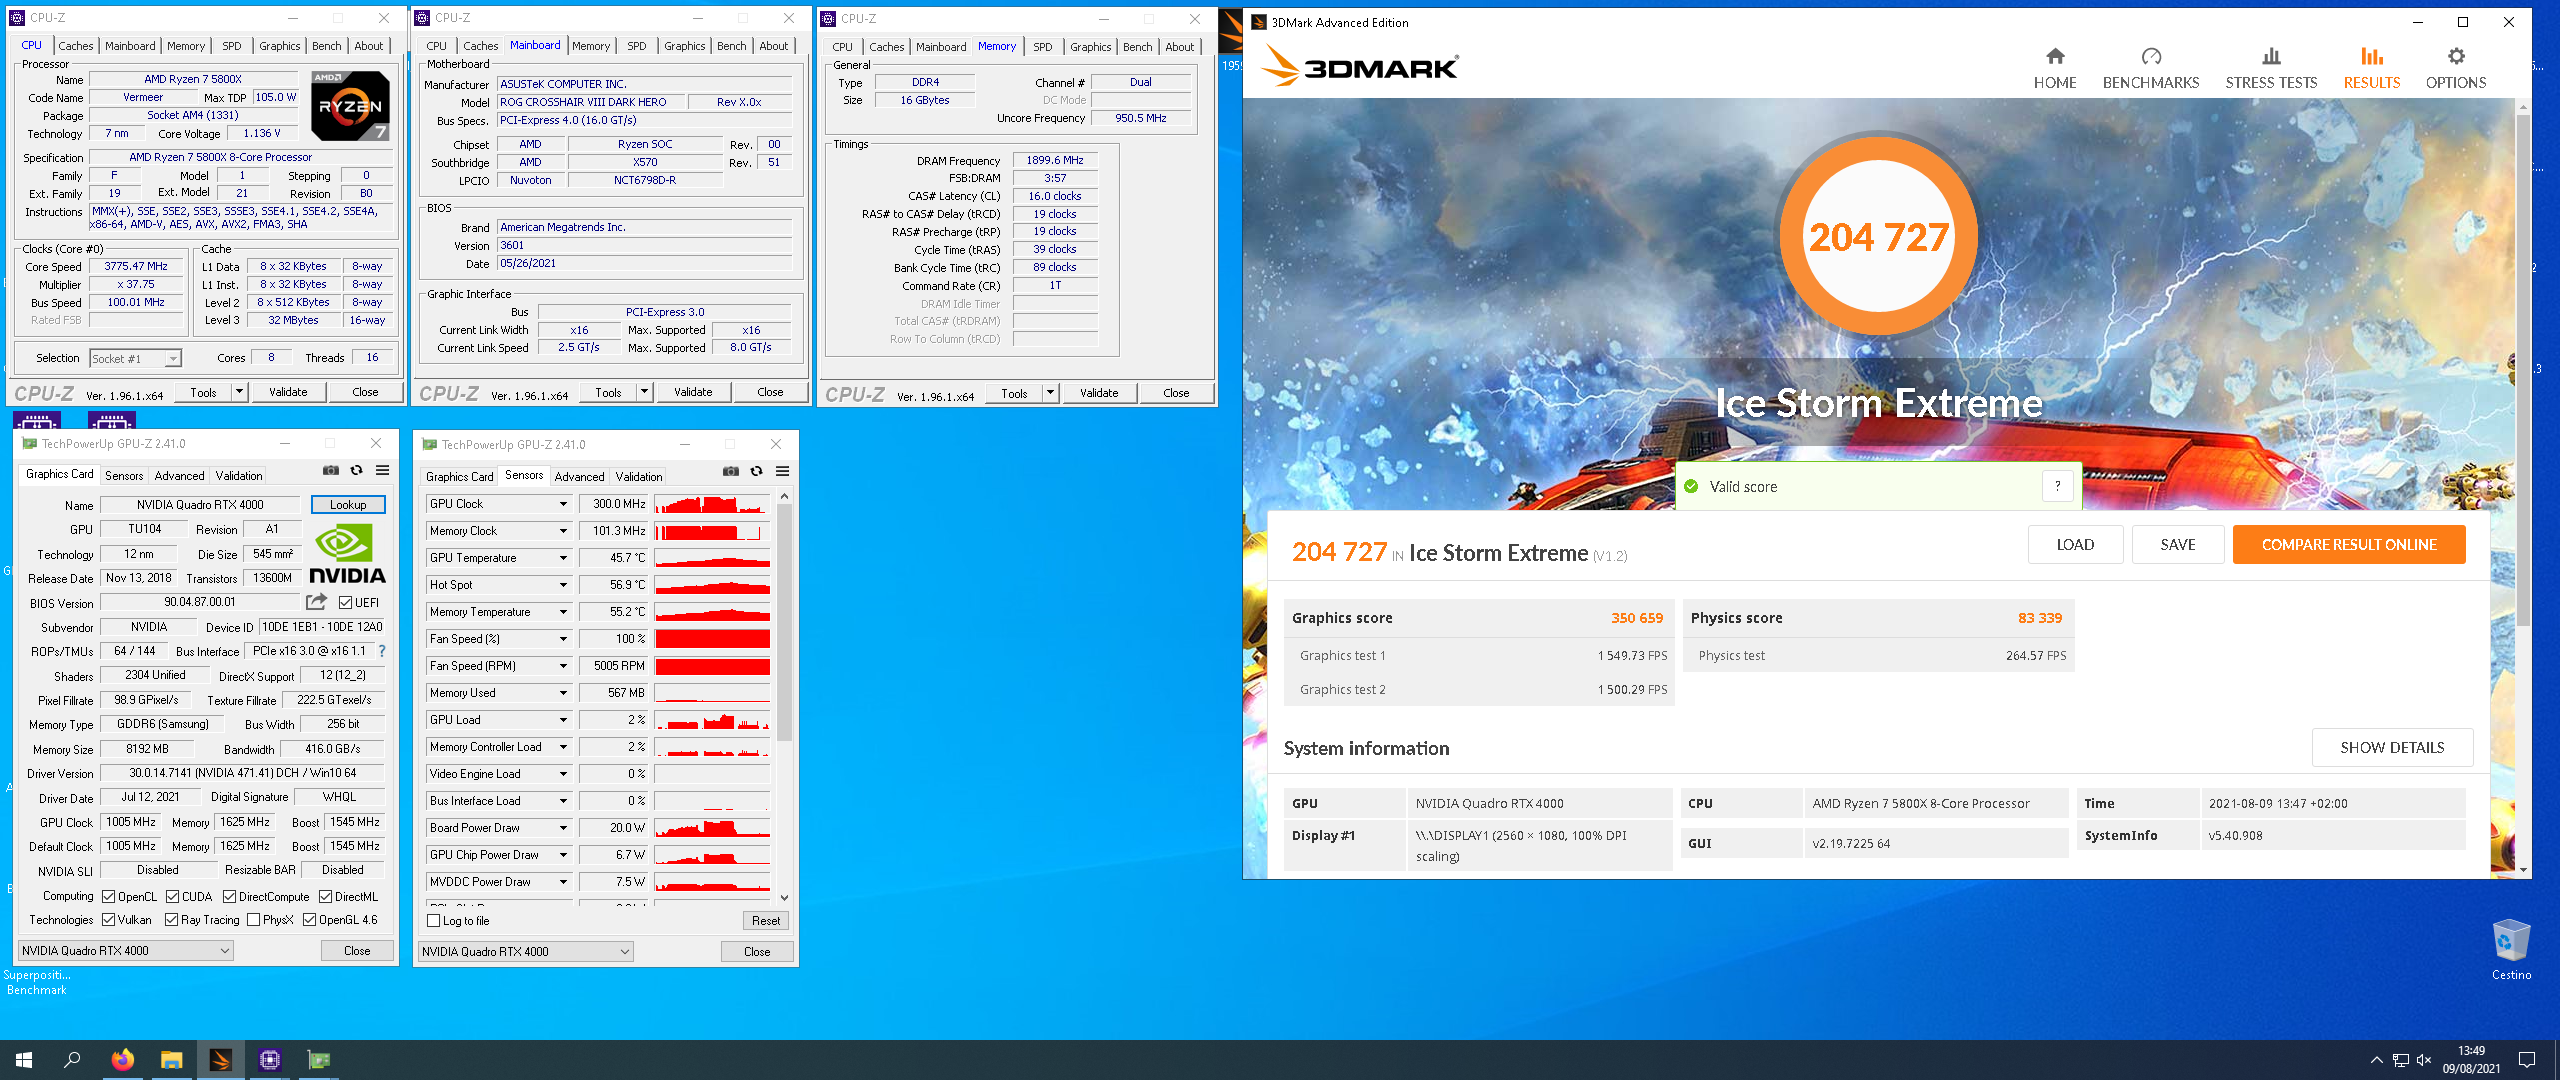Screen dimensions: 2560x1080
Task: Click Reset button in GPU-Z Sensors
Action: (x=766, y=921)
